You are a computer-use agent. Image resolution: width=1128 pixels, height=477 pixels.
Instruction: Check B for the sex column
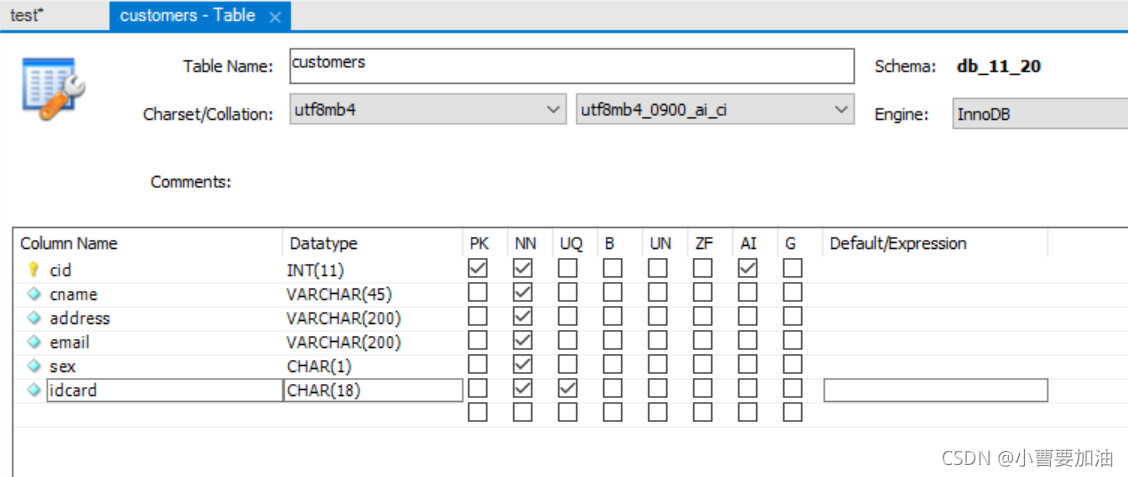point(613,365)
